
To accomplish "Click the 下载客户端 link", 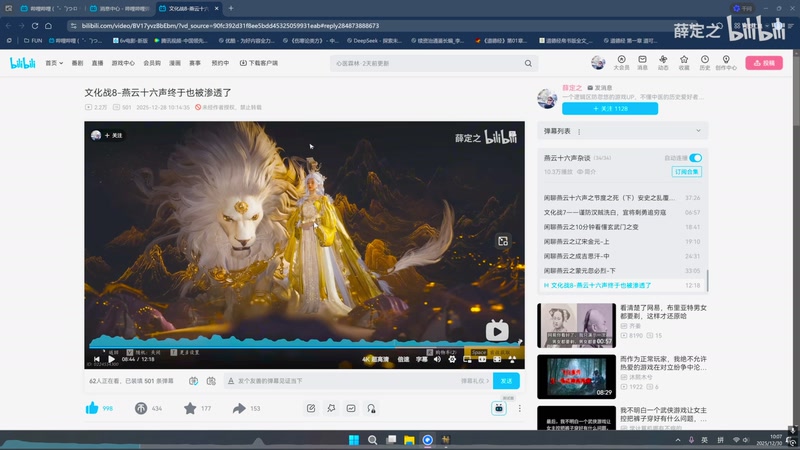I will (x=259, y=63).
